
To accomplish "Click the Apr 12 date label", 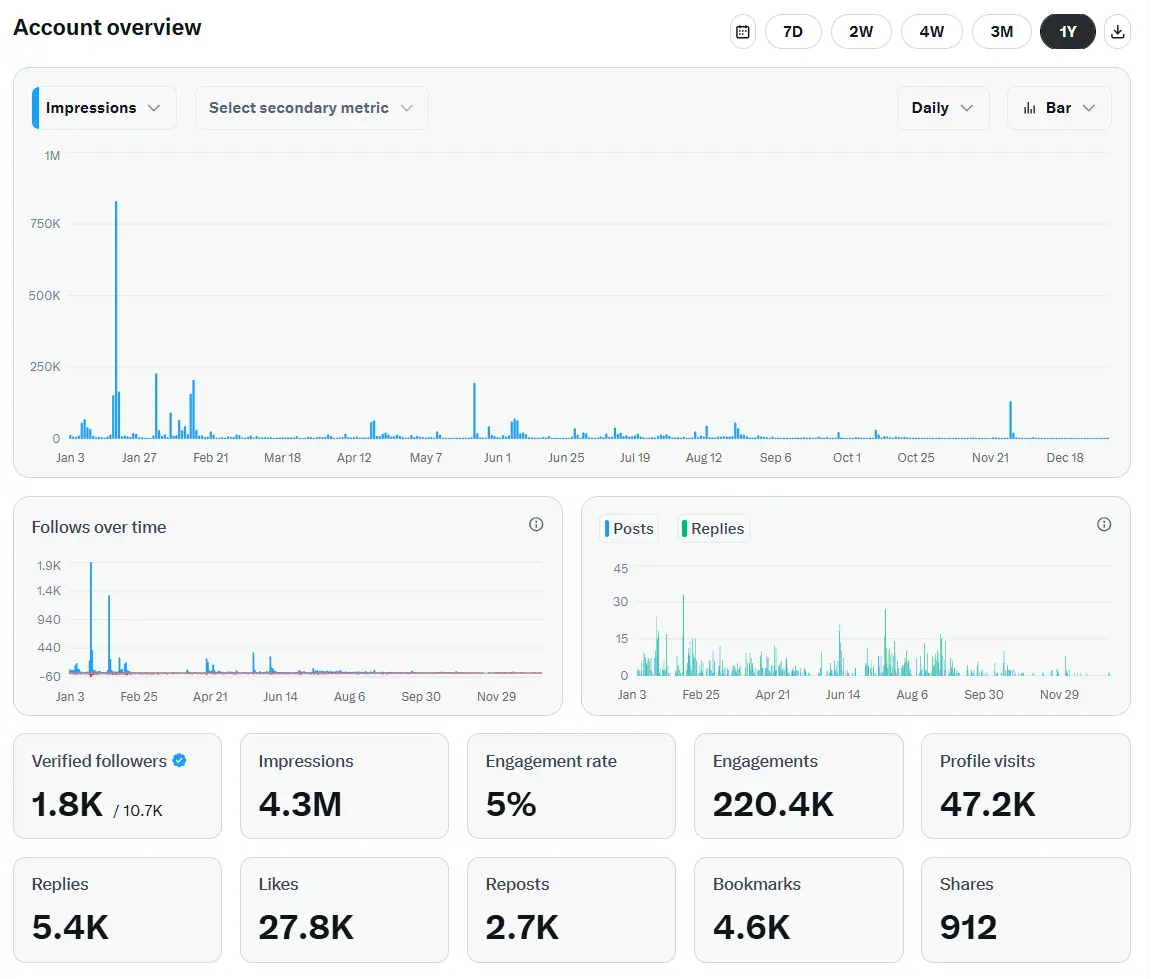I will [354, 458].
